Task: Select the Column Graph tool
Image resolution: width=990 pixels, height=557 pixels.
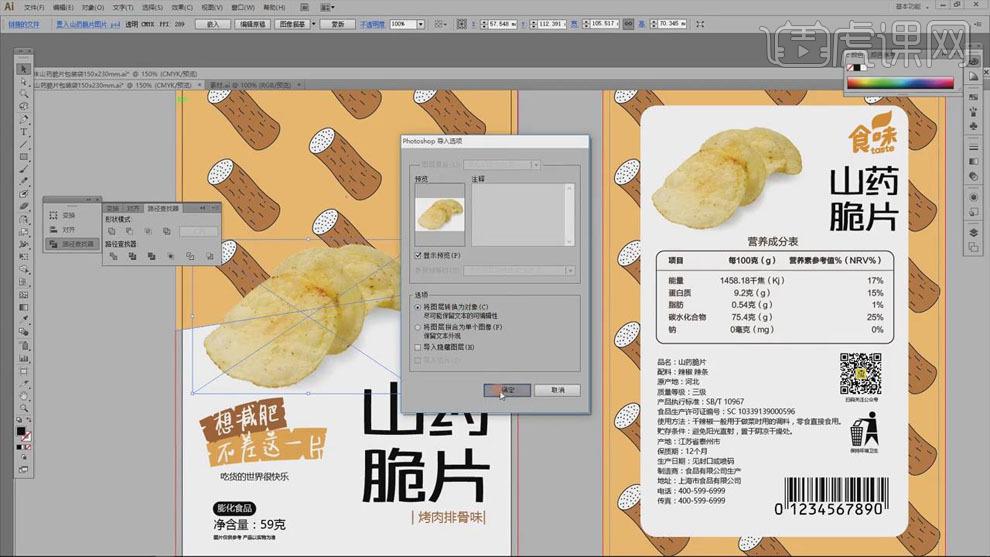Action: pyautogui.click(x=23, y=358)
